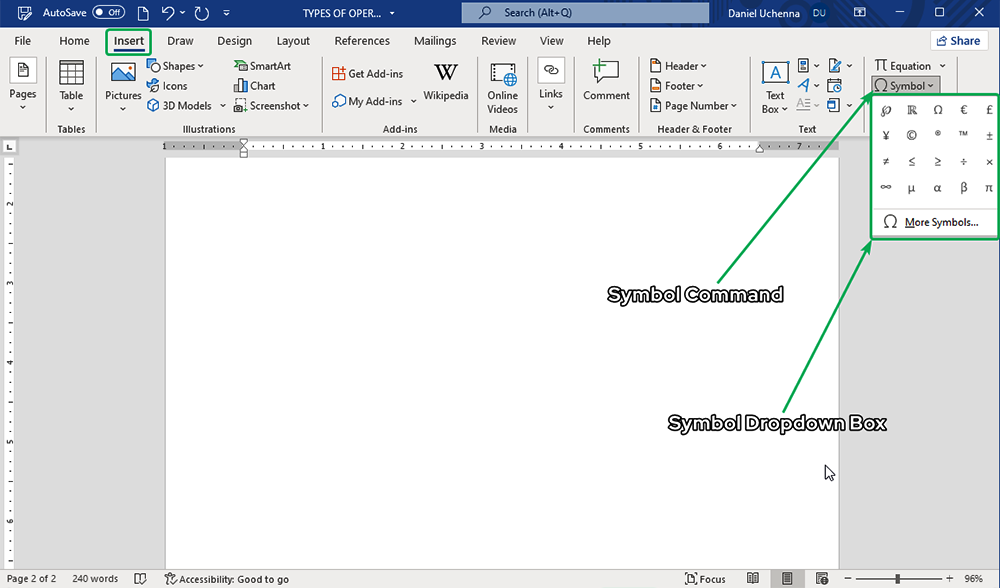Select the copyright symbol in dropdown

(911, 135)
